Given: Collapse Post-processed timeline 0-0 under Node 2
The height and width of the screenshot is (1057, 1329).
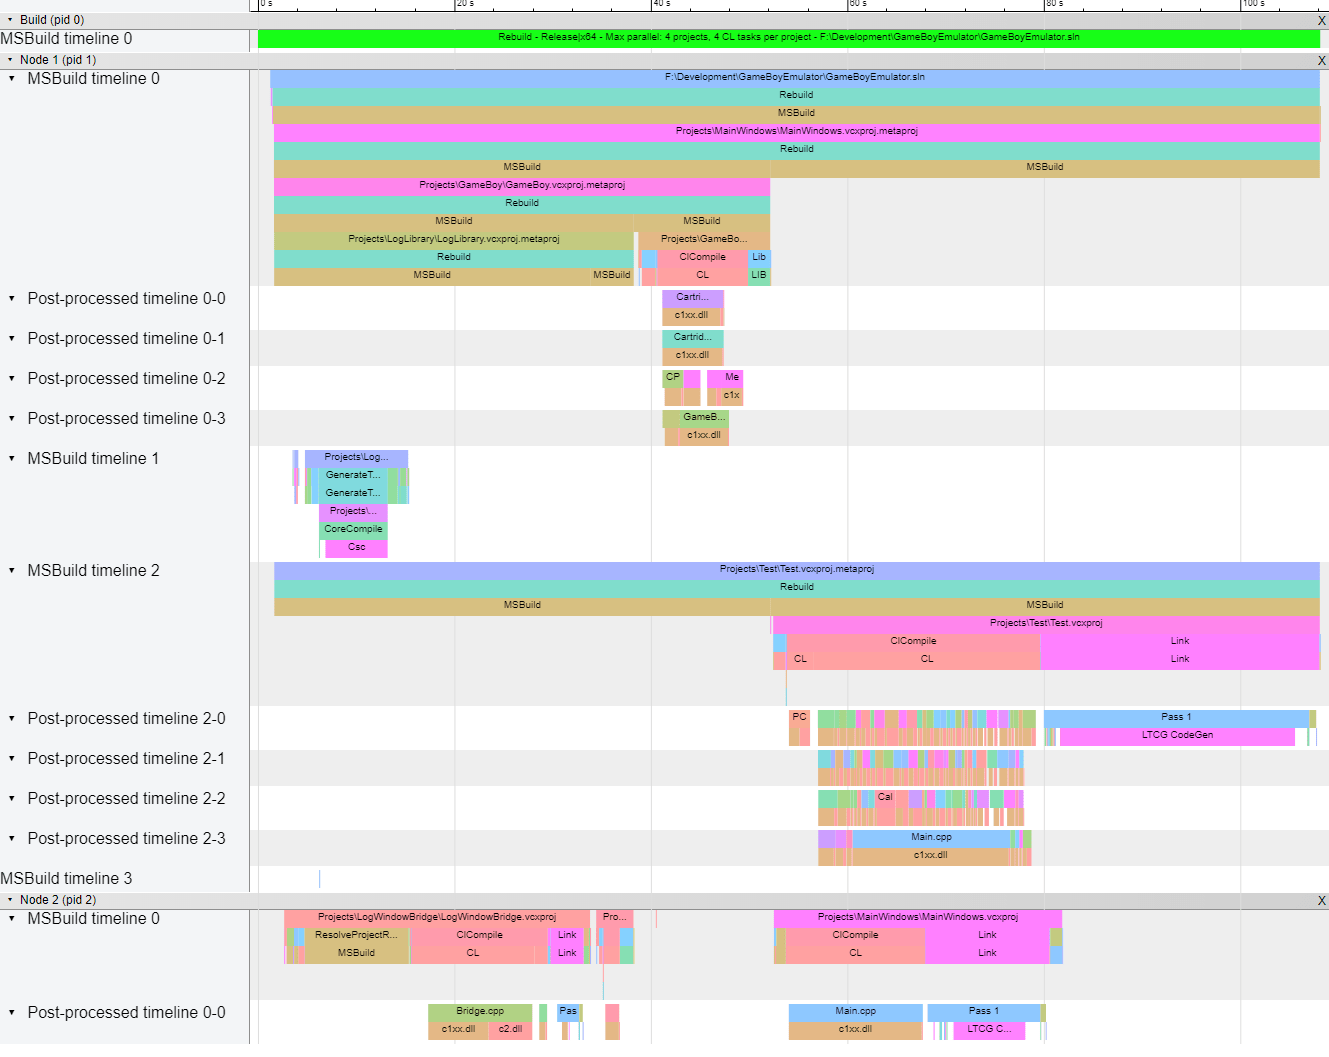Looking at the screenshot, I should click(x=11, y=1012).
